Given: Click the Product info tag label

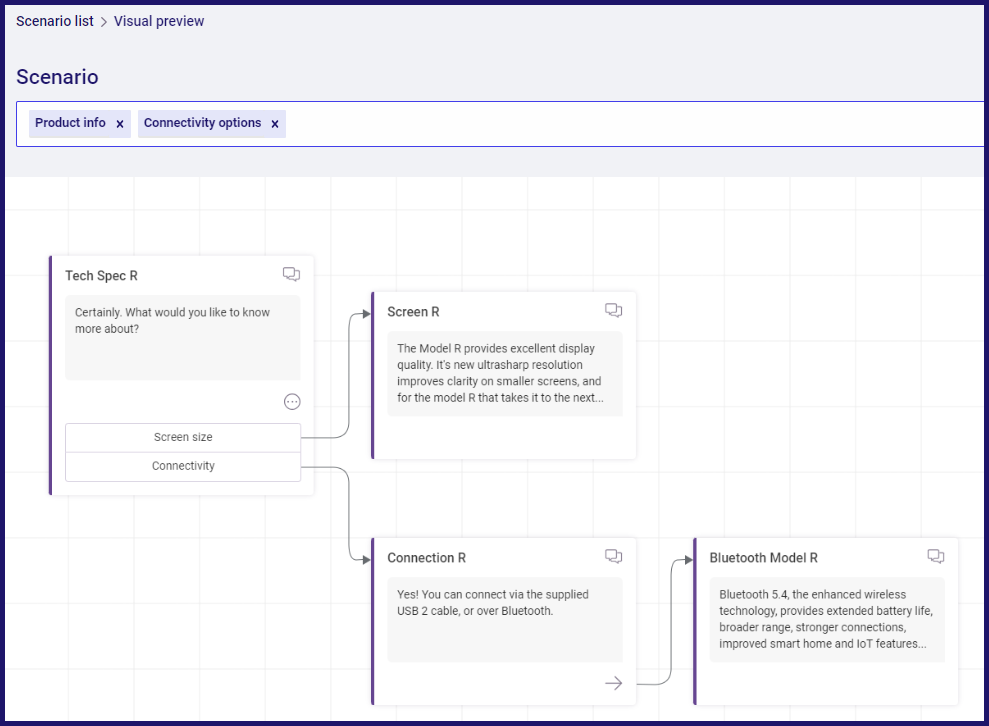Looking at the screenshot, I should point(70,122).
